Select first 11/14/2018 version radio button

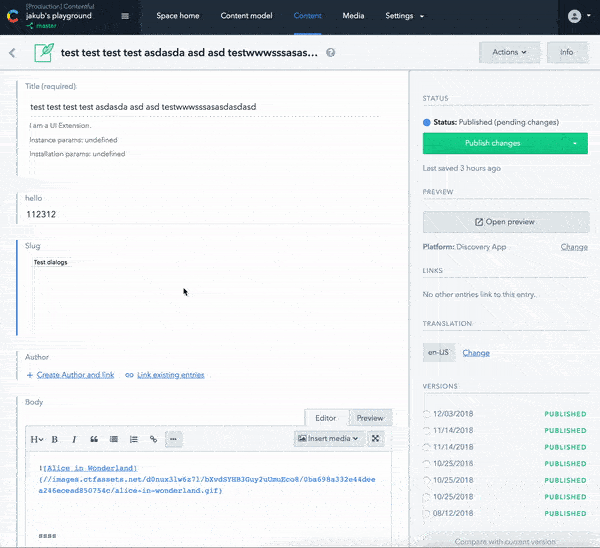pos(427,431)
